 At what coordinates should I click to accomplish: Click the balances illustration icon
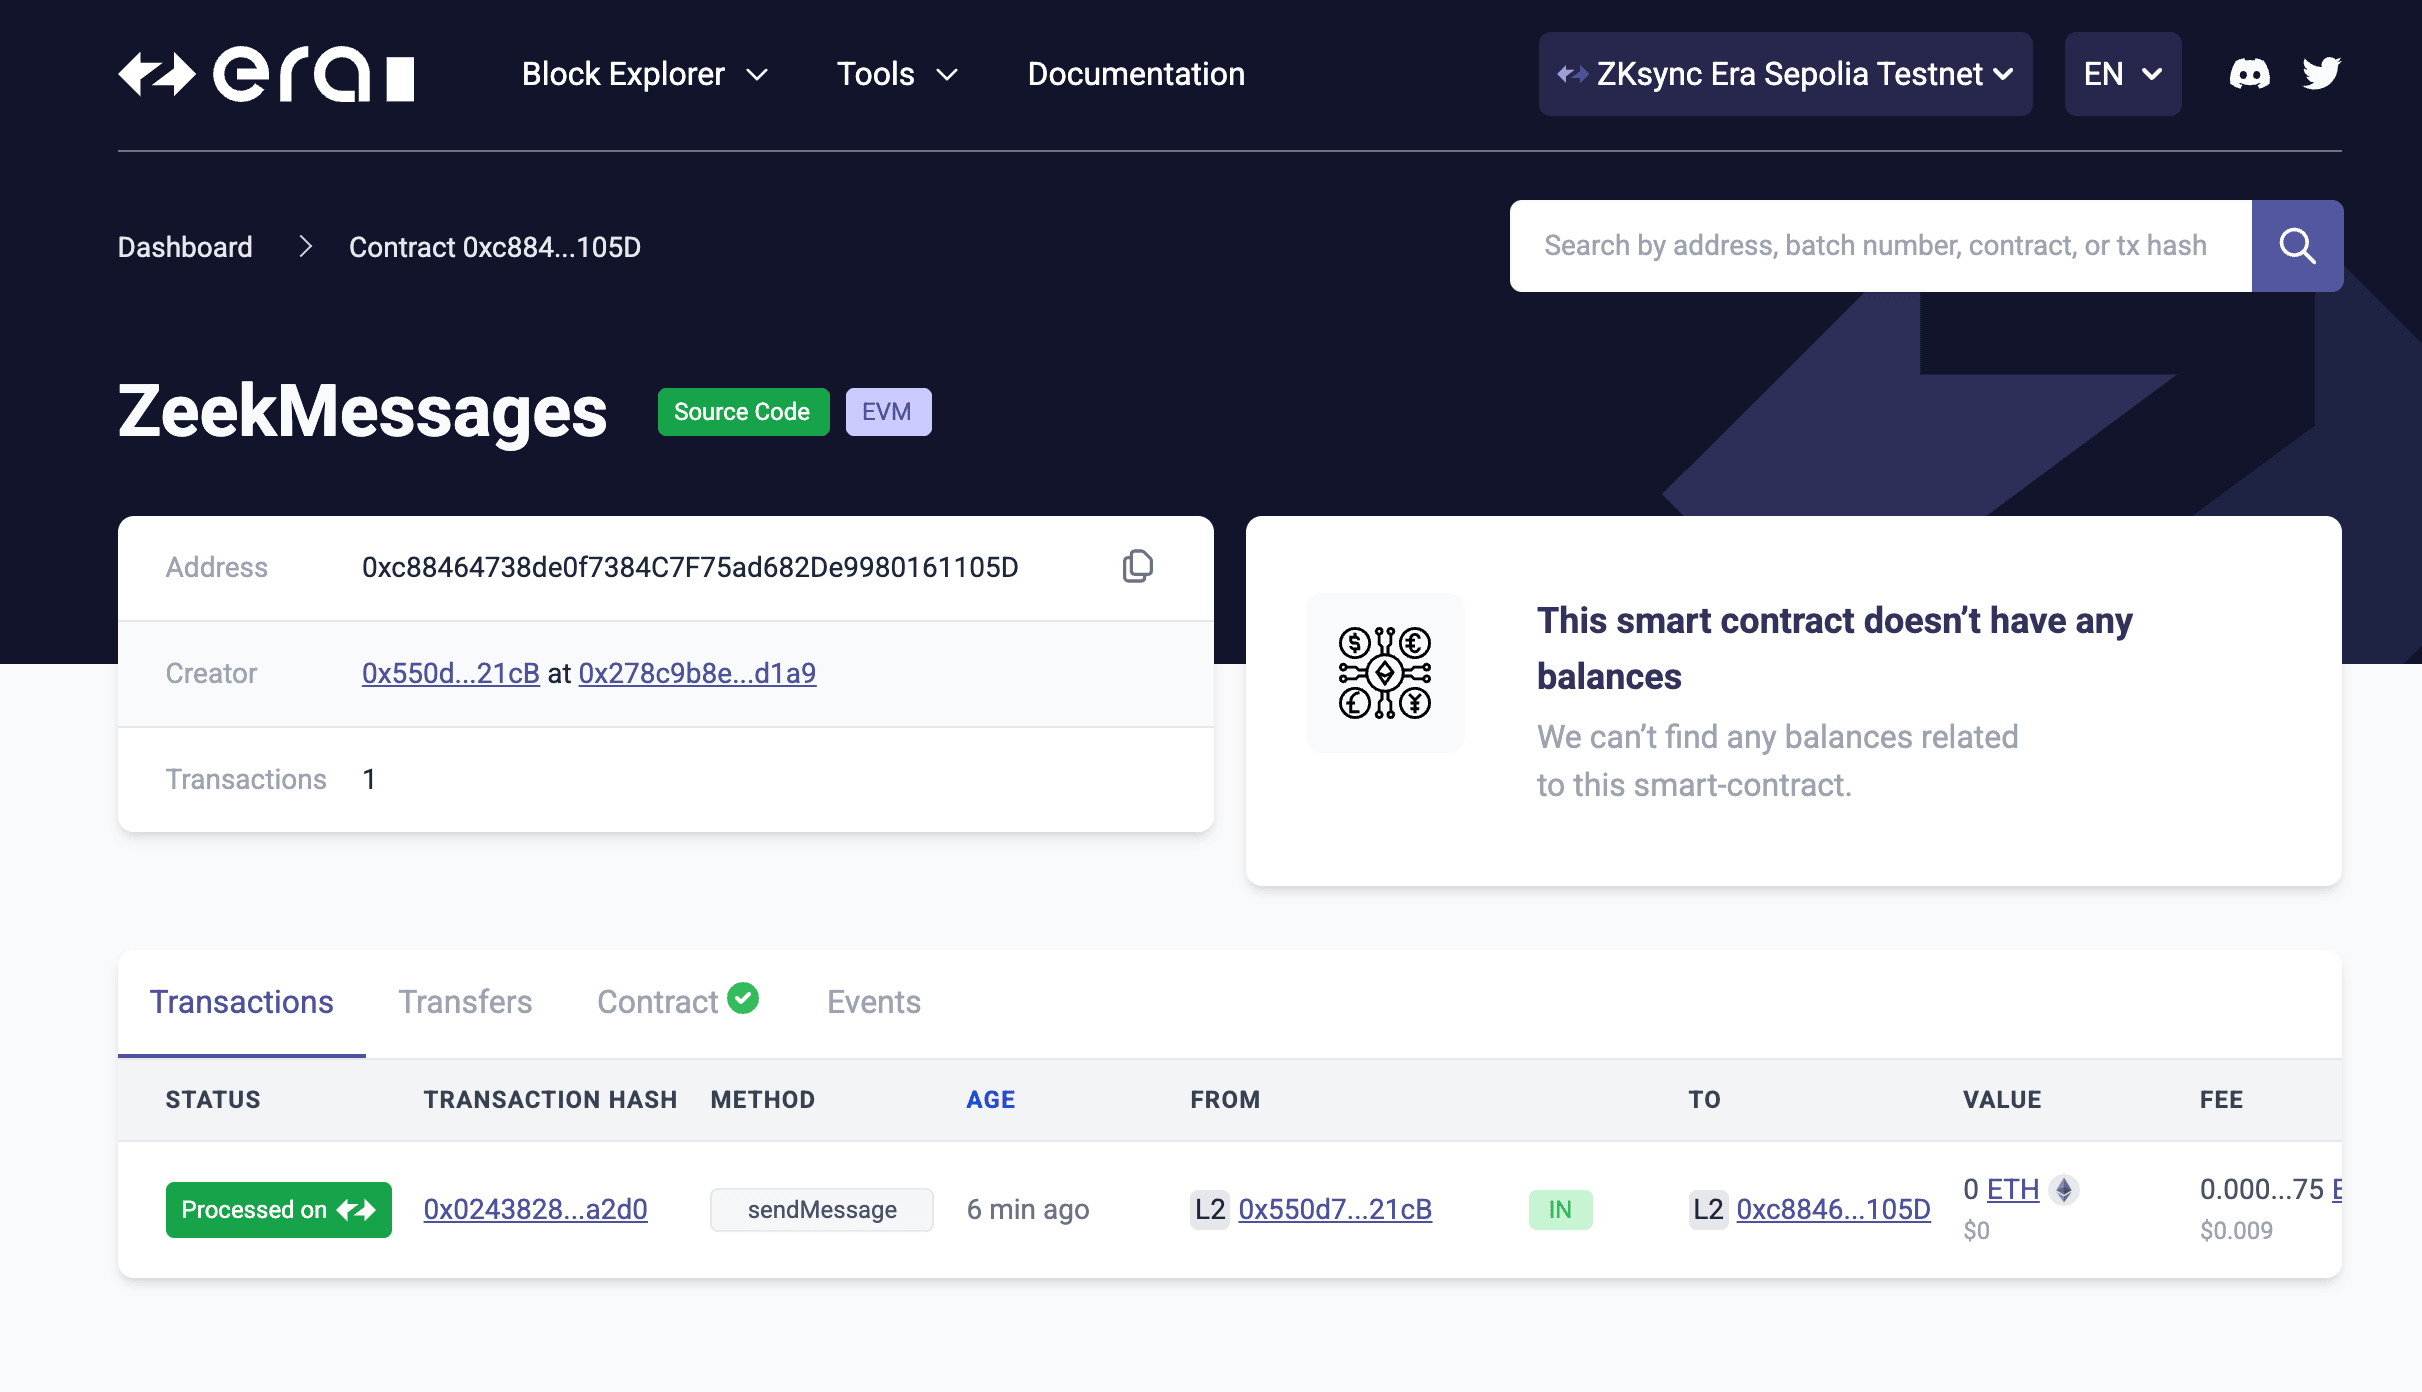click(x=1384, y=671)
